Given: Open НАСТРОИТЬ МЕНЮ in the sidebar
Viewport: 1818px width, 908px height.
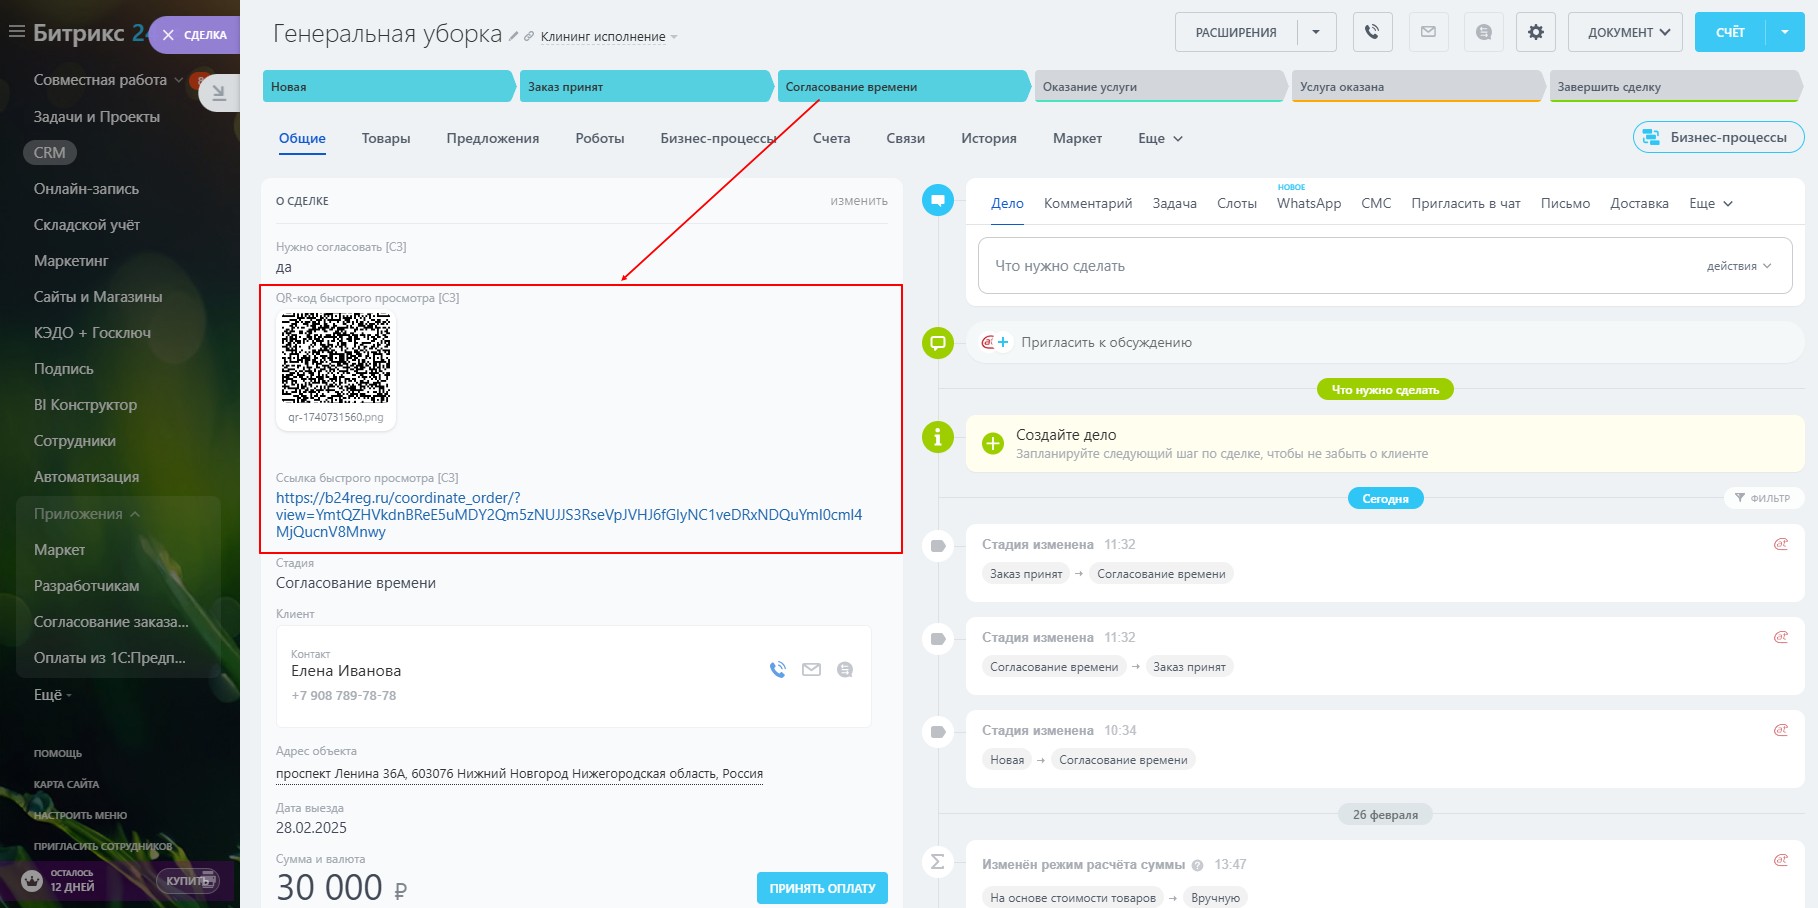Looking at the screenshot, I should pos(80,815).
